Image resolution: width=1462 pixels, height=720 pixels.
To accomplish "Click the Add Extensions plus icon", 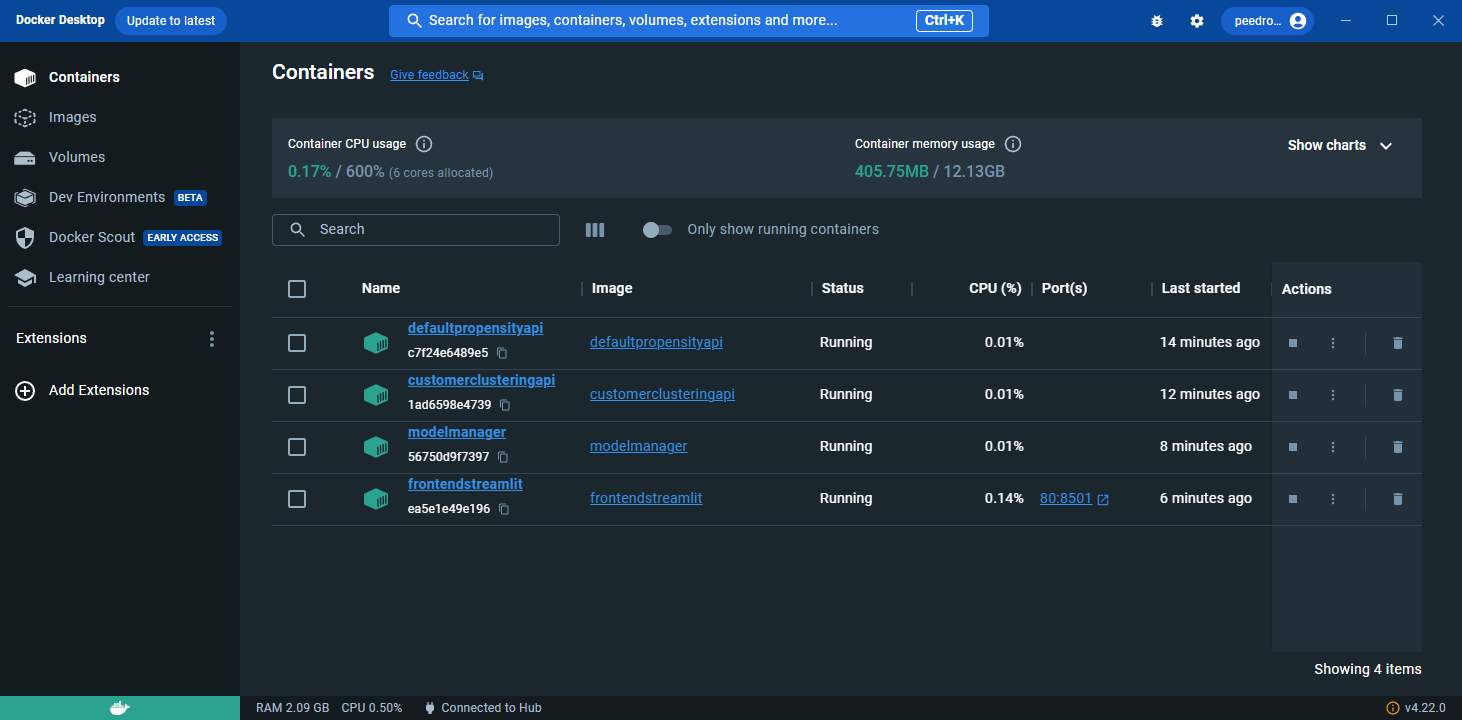I will [x=25, y=391].
